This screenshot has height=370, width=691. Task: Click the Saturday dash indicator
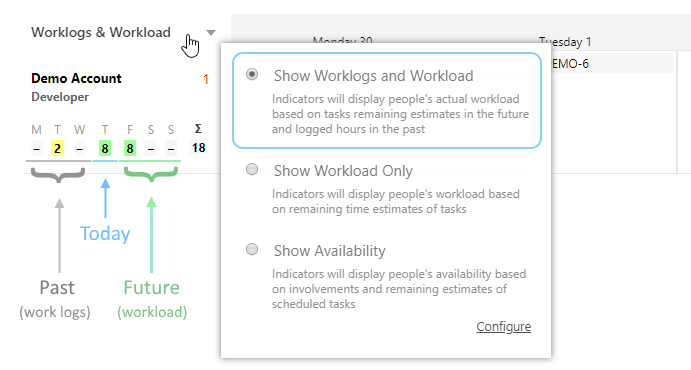click(x=151, y=148)
